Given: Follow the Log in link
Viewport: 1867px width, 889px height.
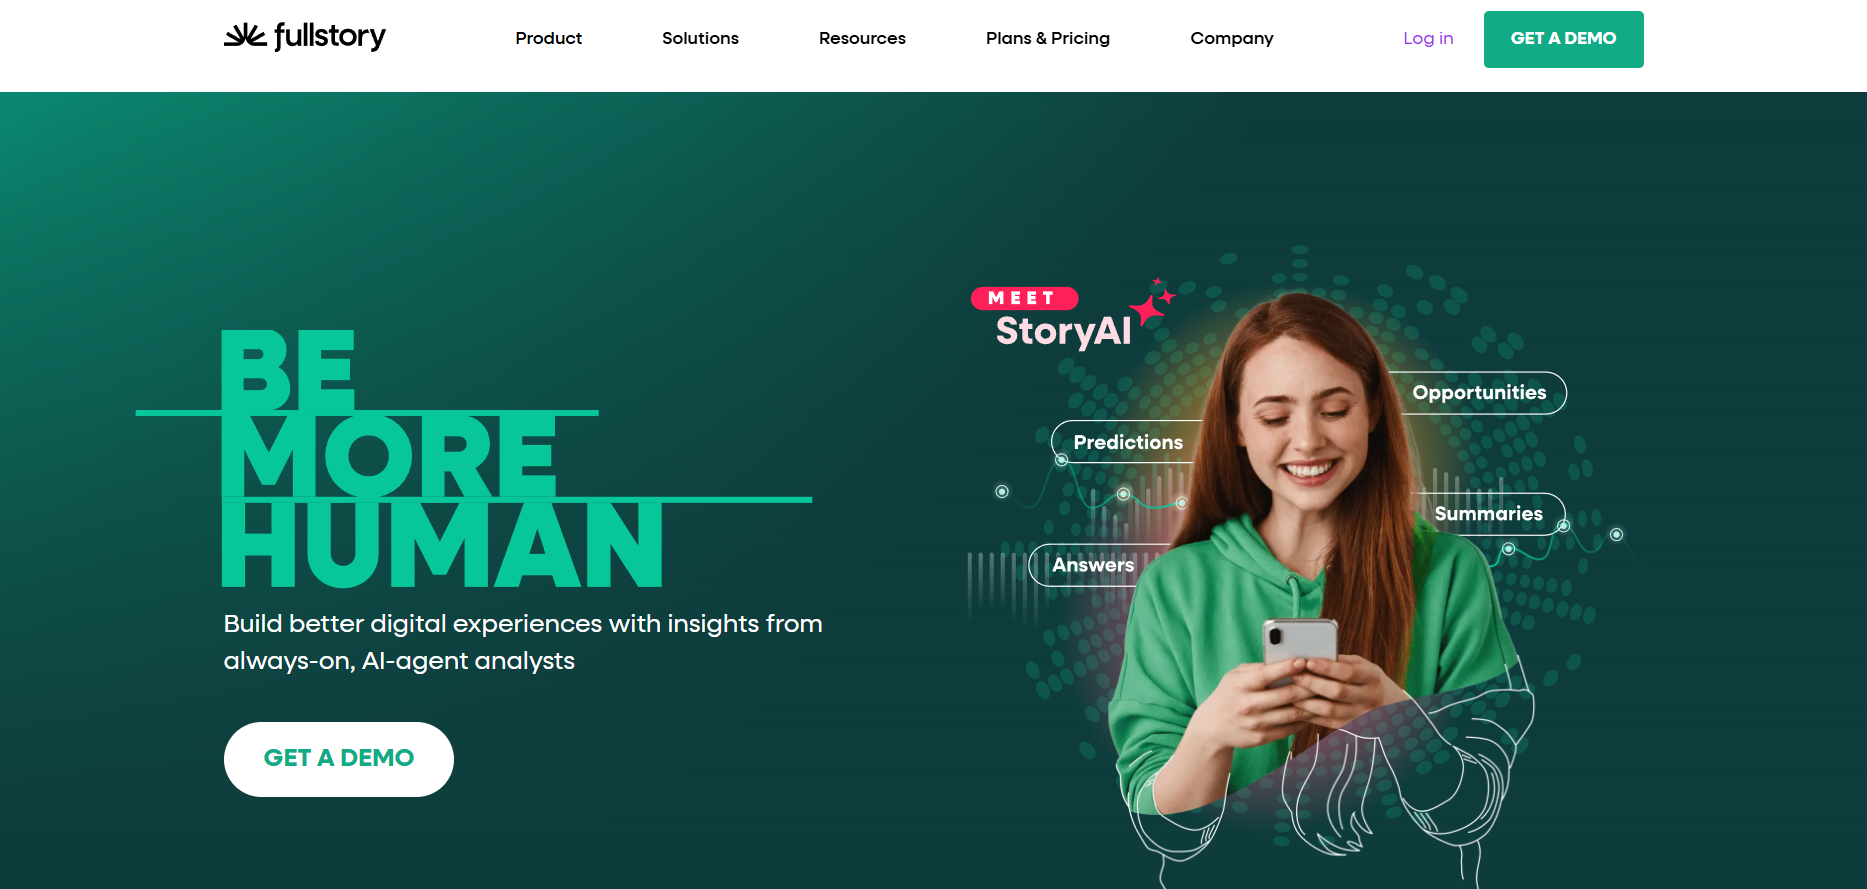Looking at the screenshot, I should [x=1428, y=38].
